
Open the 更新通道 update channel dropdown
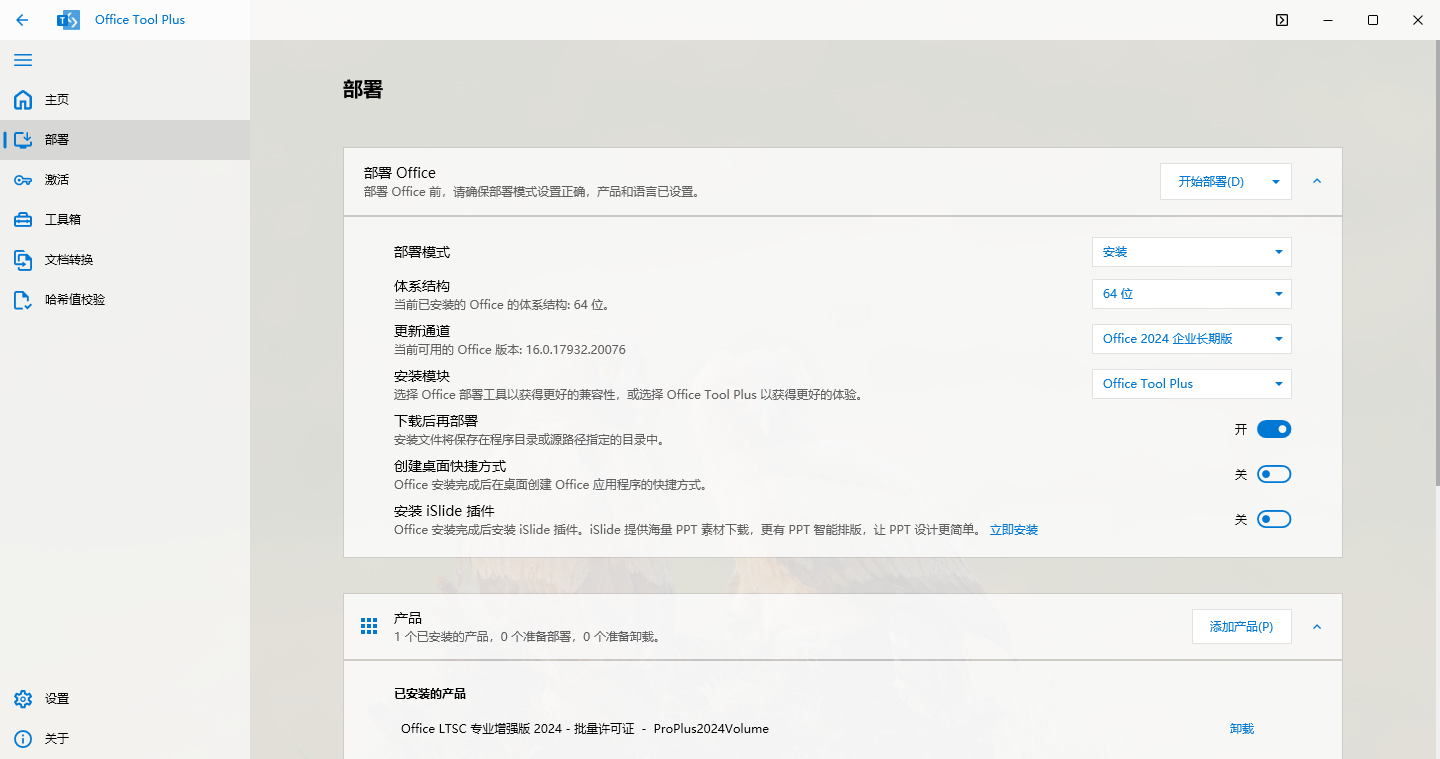pyautogui.click(x=1191, y=338)
